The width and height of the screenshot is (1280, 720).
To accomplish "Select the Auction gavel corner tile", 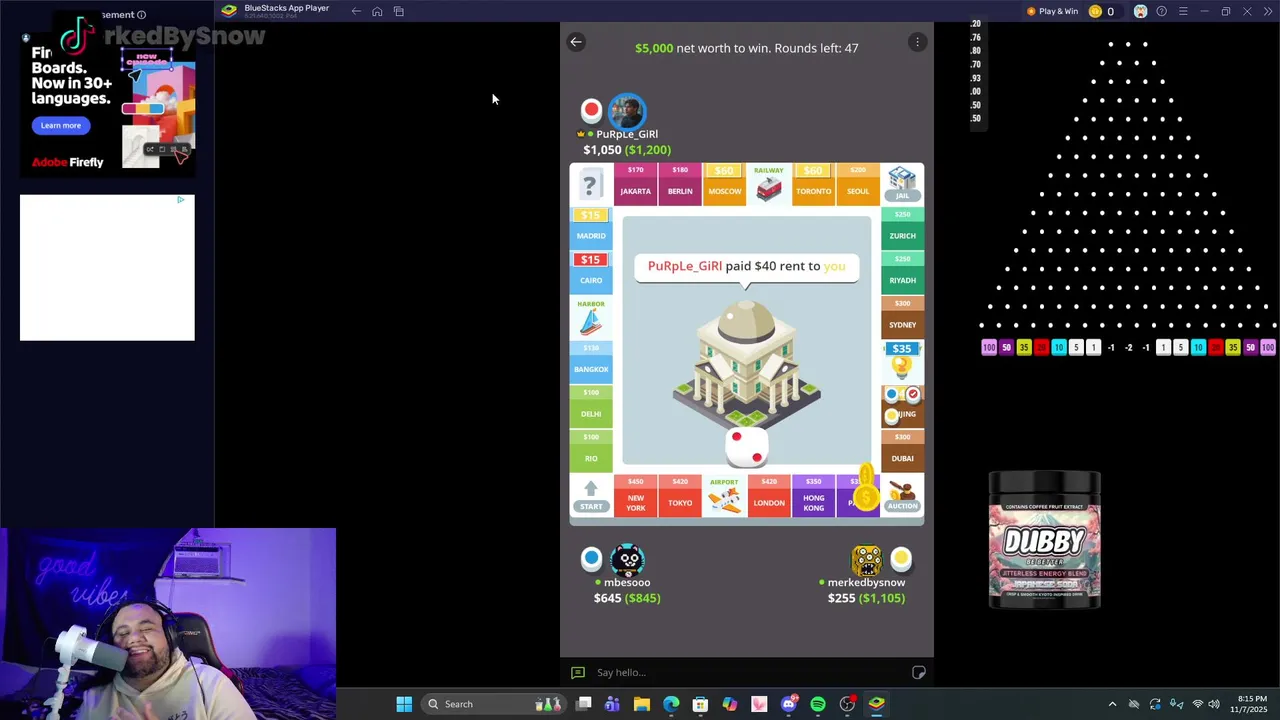I will (x=902, y=496).
